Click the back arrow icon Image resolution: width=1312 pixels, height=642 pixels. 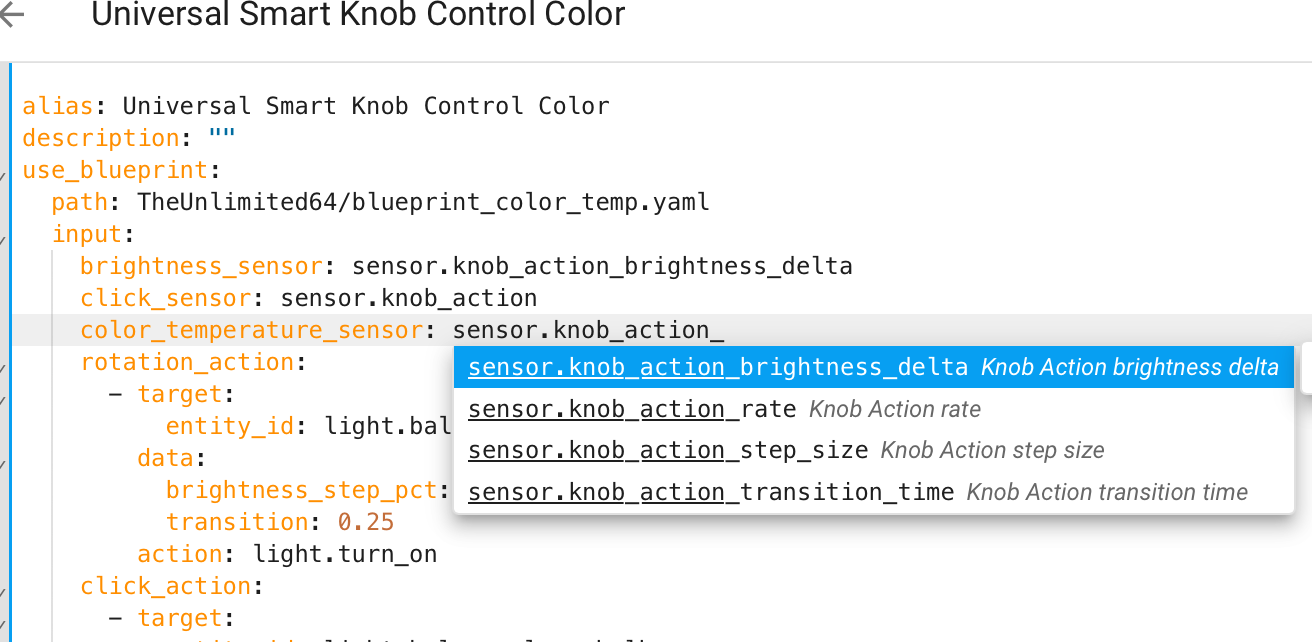[x=12, y=14]
